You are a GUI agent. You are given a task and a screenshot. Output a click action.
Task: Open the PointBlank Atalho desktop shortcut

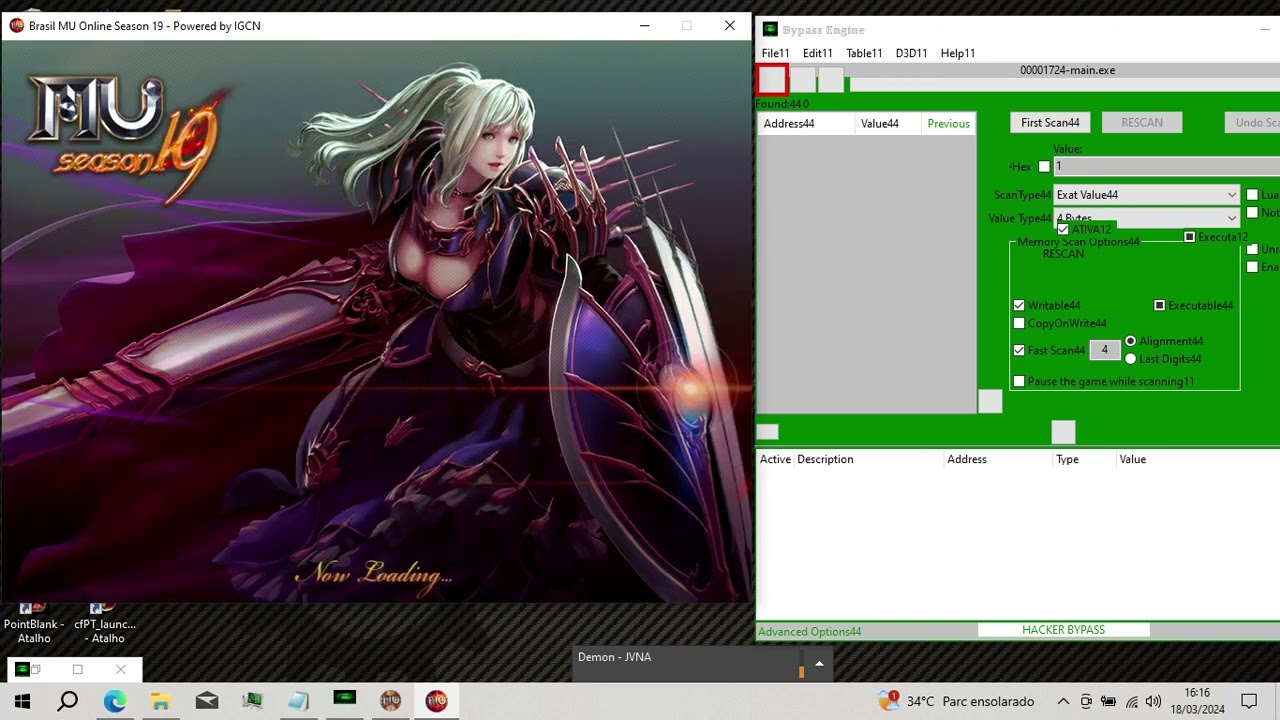[34, 624]
